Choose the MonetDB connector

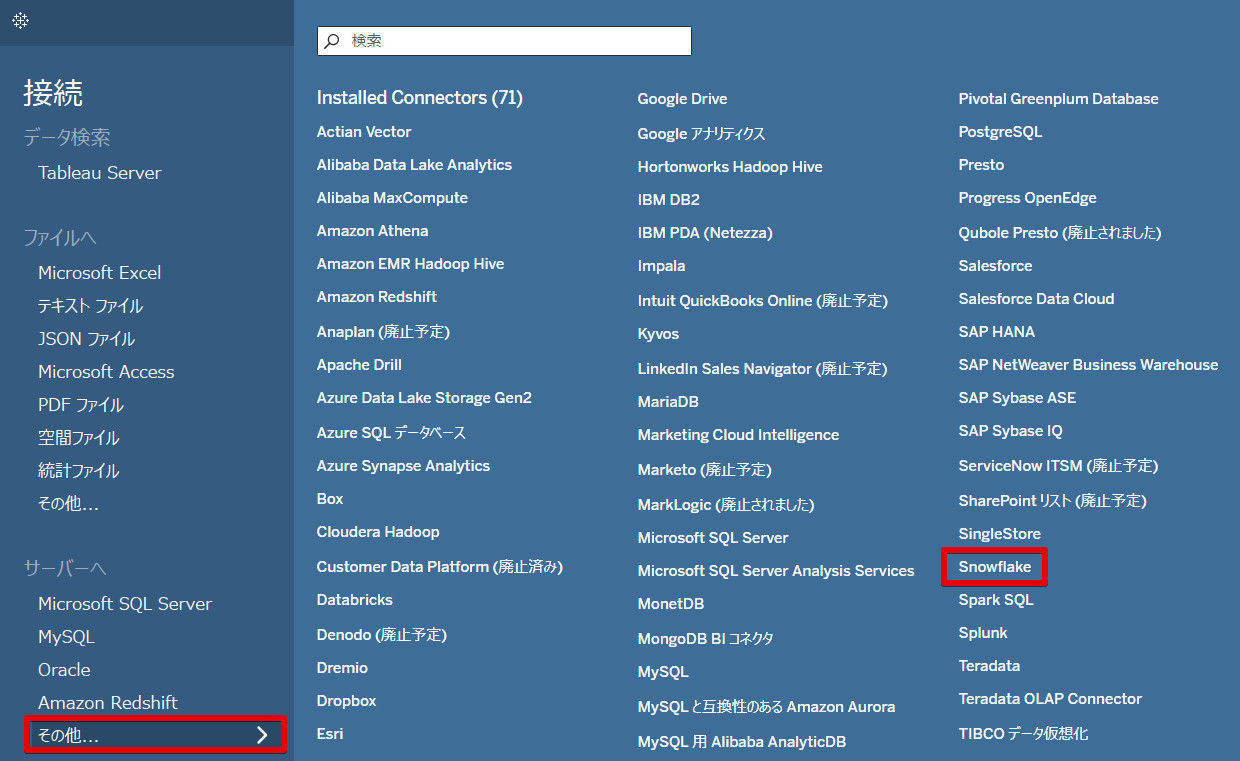pyautogui.click(x=671, y=604)
